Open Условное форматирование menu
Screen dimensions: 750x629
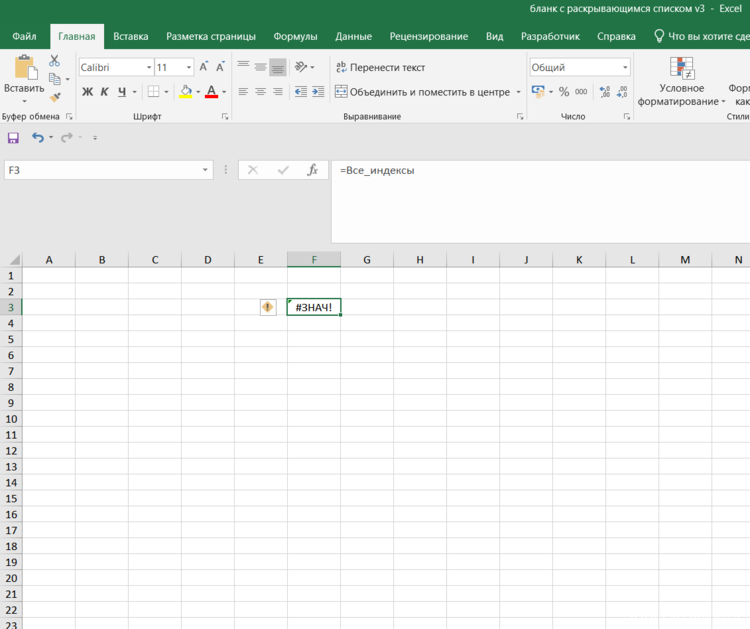click(682, 81)
